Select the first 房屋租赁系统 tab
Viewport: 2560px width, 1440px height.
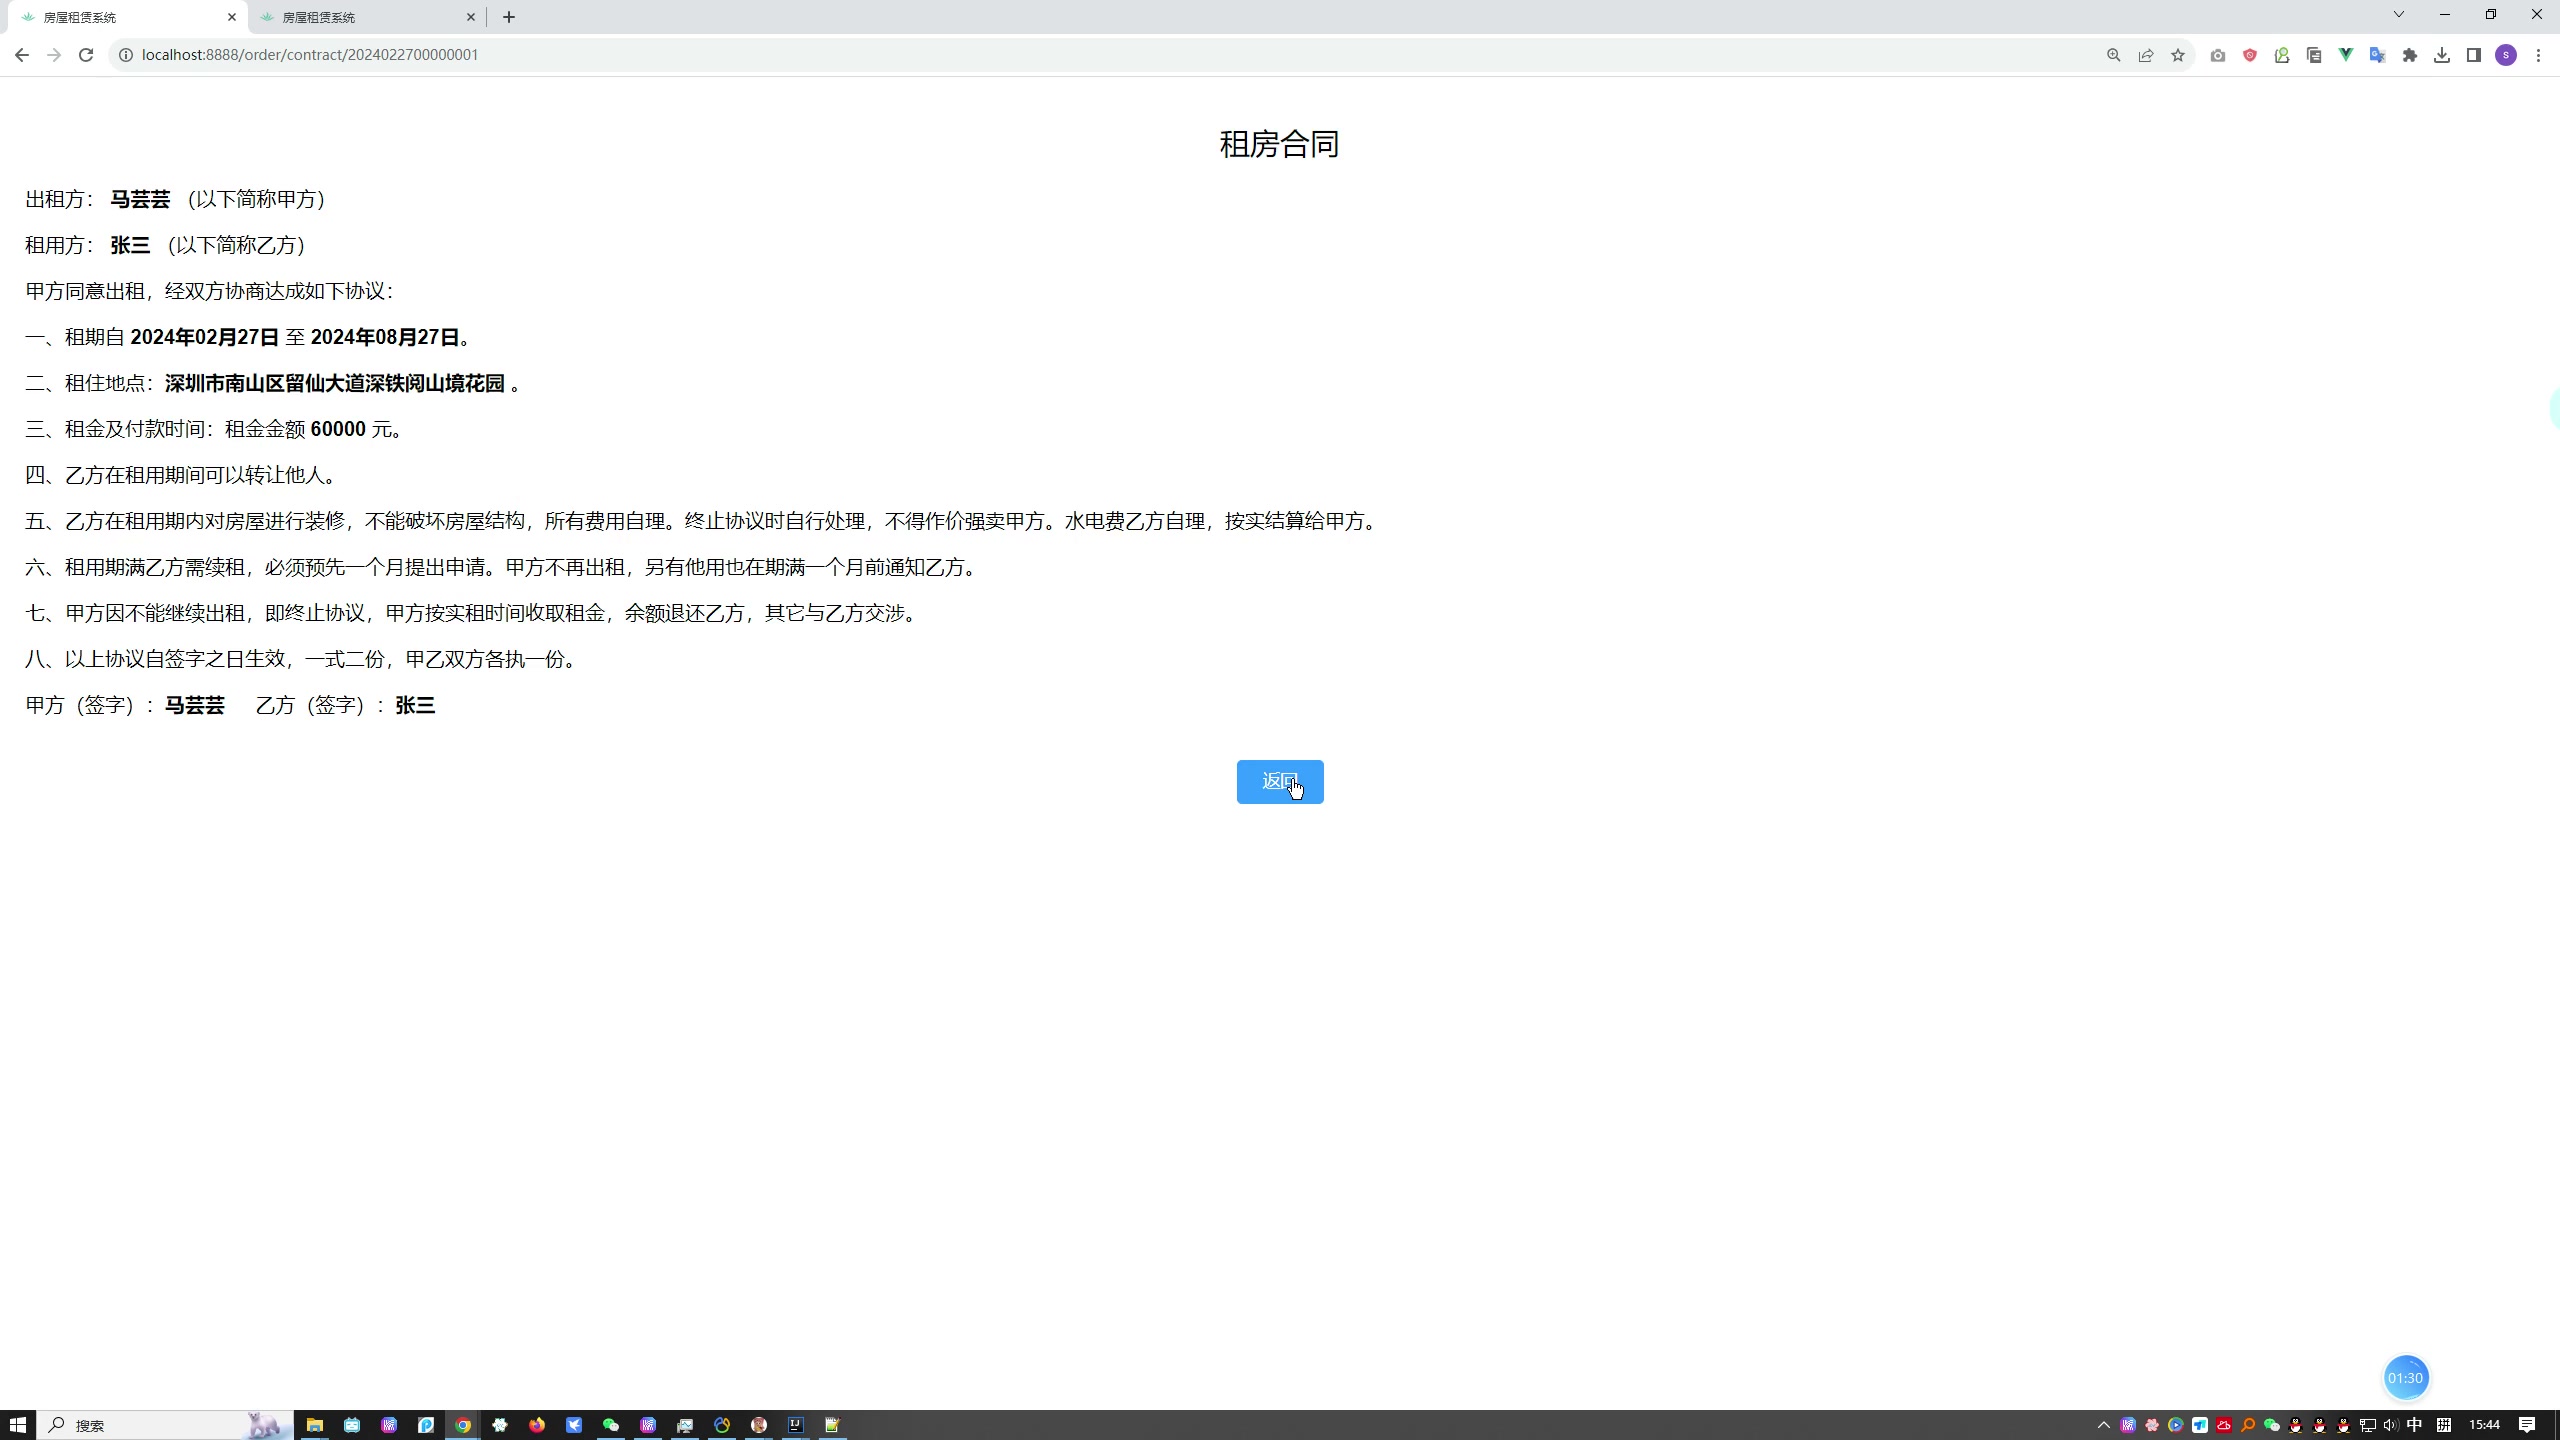point(125,17)
